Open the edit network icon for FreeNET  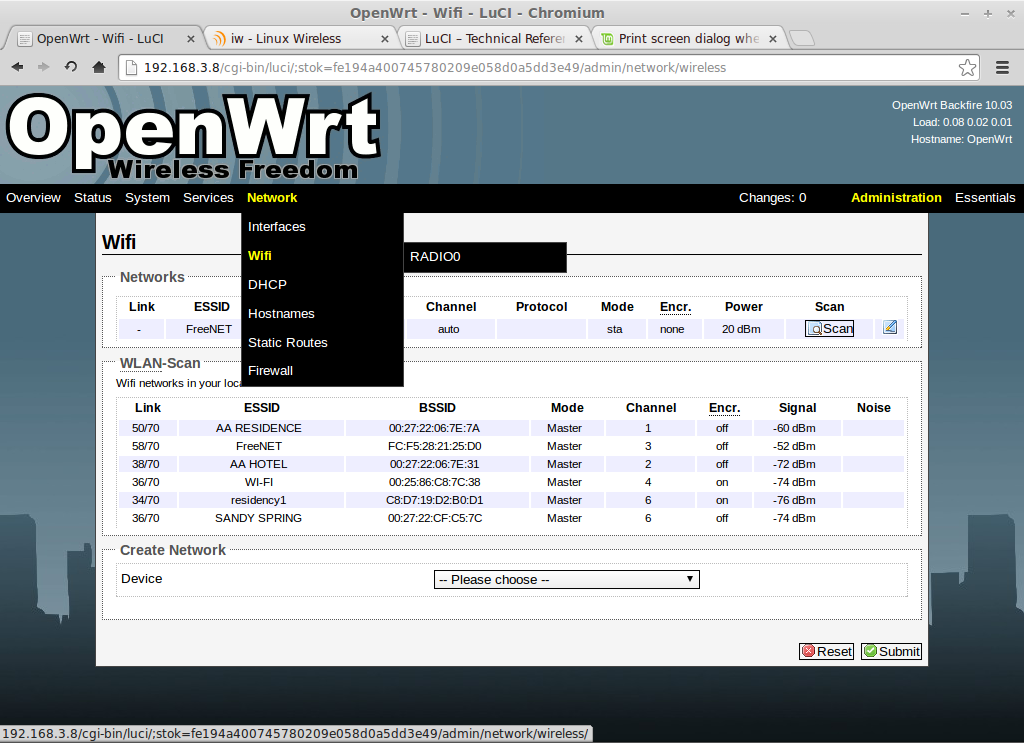click(889, 327)
